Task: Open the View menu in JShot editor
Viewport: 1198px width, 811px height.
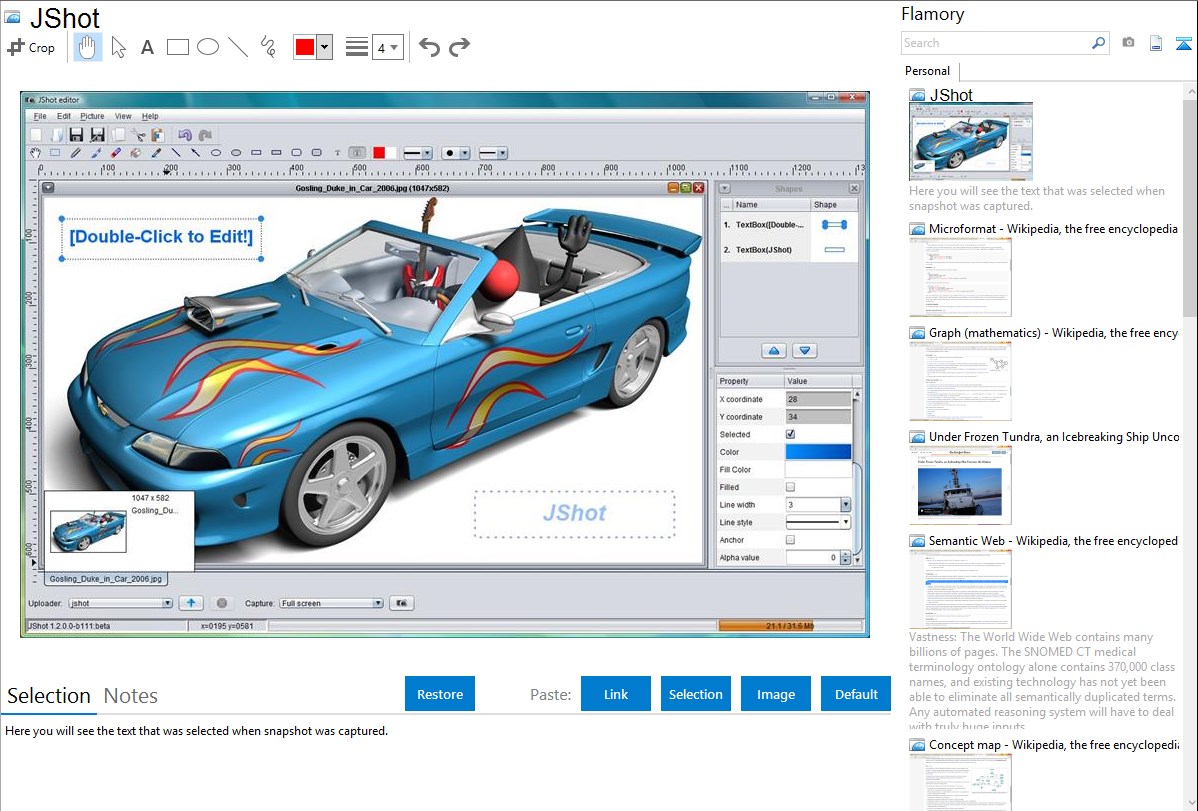Action: (x=123, y=116)
